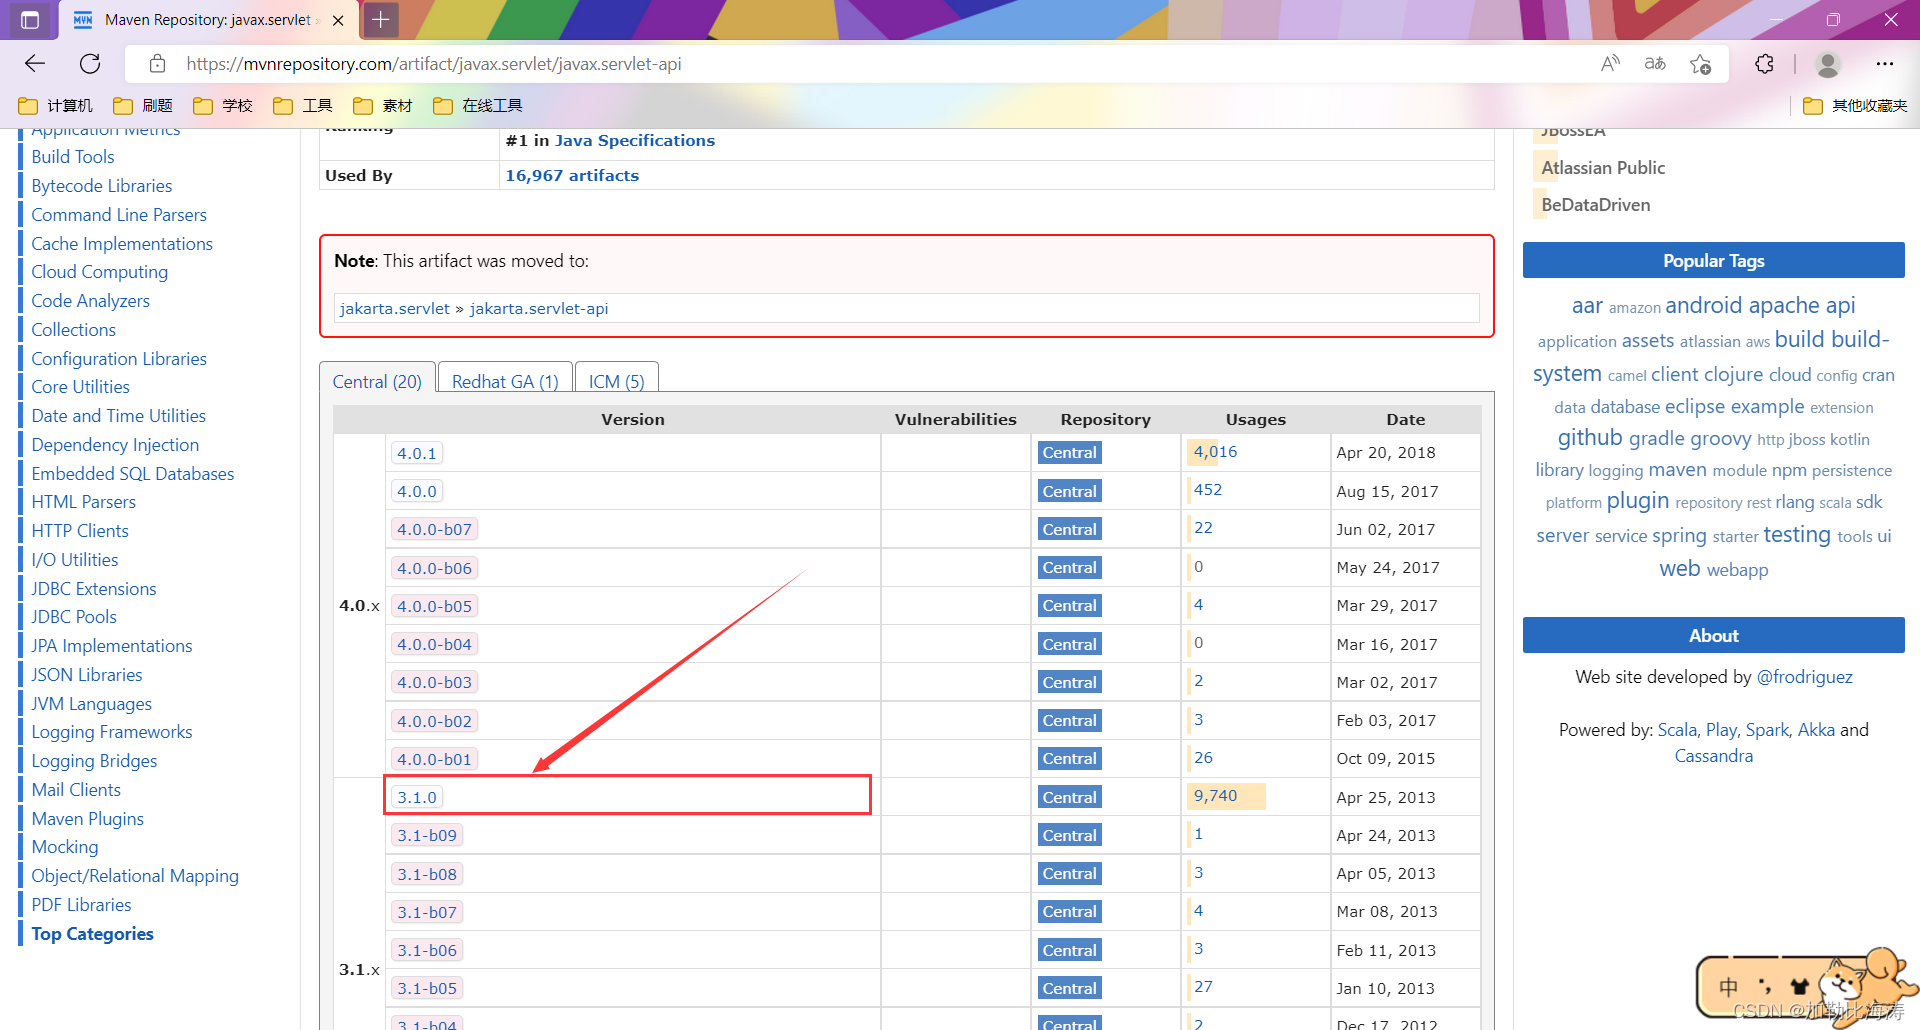Open the Cassandra link
The image size is (1920, 1030).
1714,756
